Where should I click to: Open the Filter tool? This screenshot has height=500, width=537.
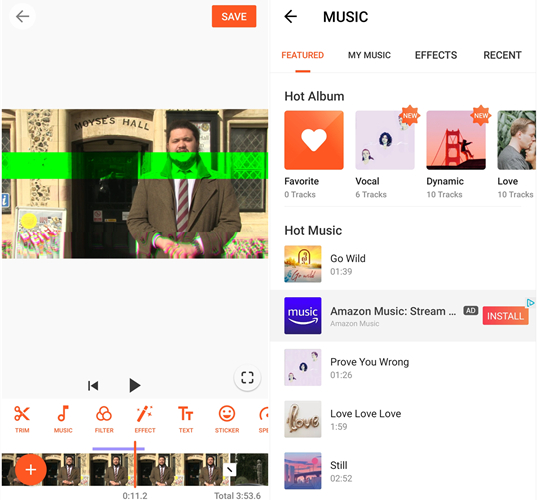point(104,419)
